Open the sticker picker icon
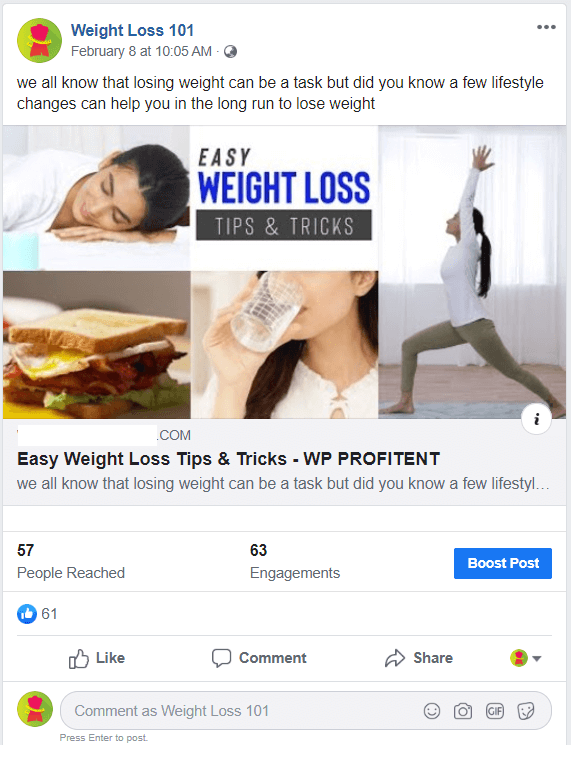 (x=526, y=711)
